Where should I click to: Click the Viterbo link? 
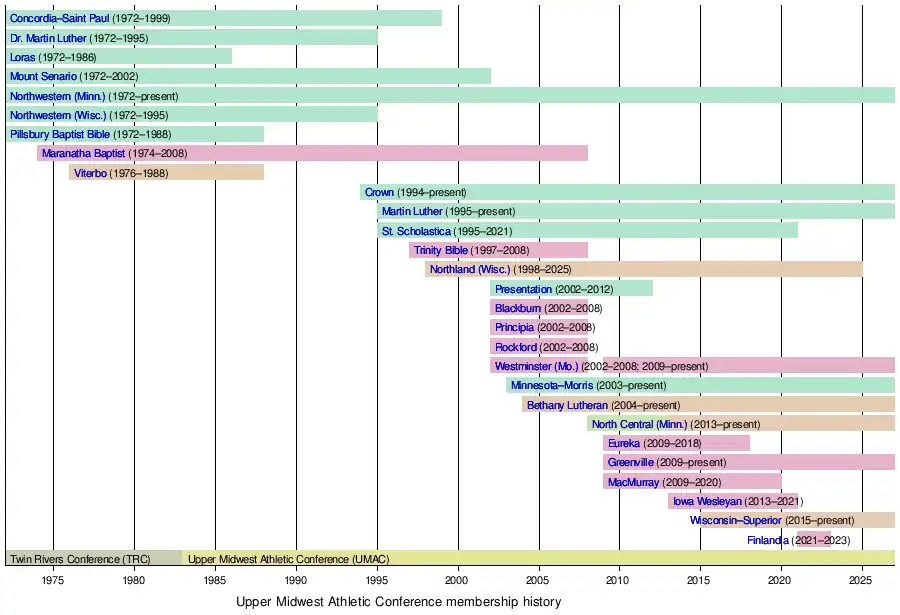[x=89, y=173]
